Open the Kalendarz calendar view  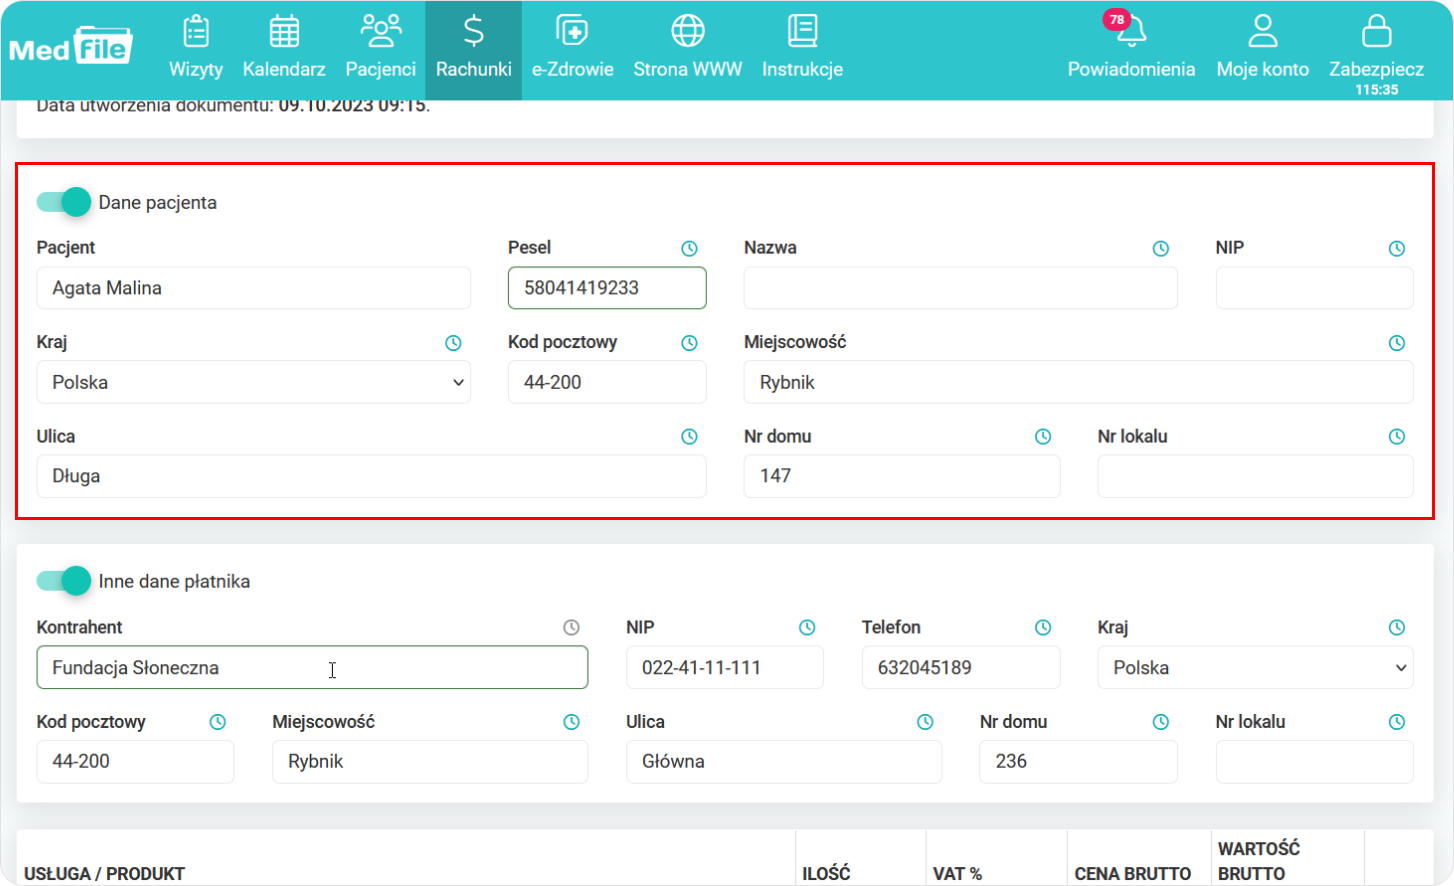[284, 48]
